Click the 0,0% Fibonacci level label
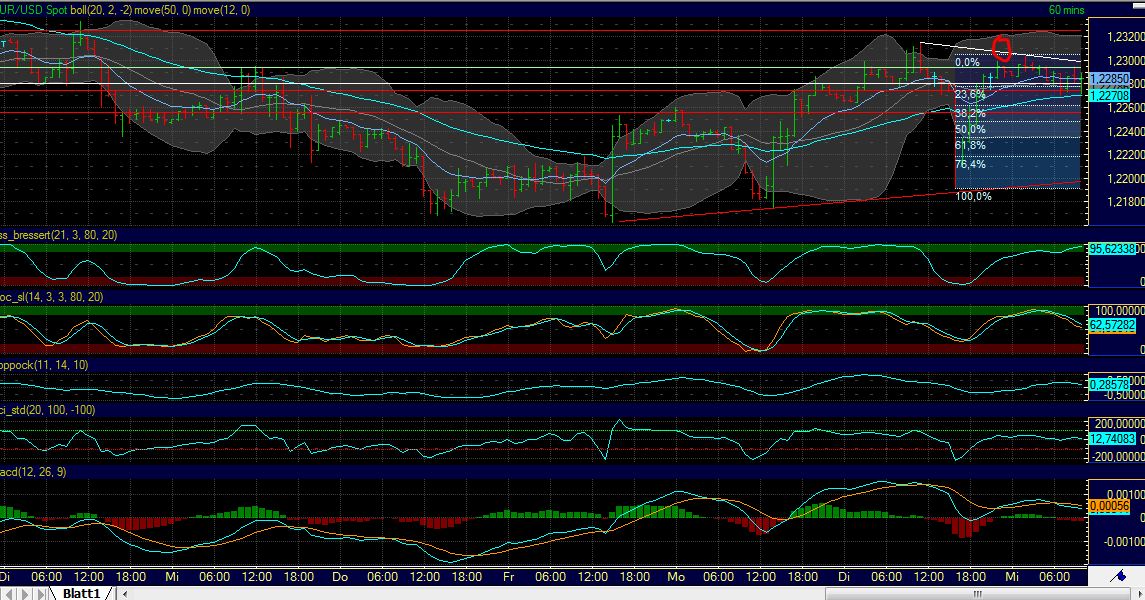Image resolution: width=1145 pixels, height=600 pixels. point(968,62)
